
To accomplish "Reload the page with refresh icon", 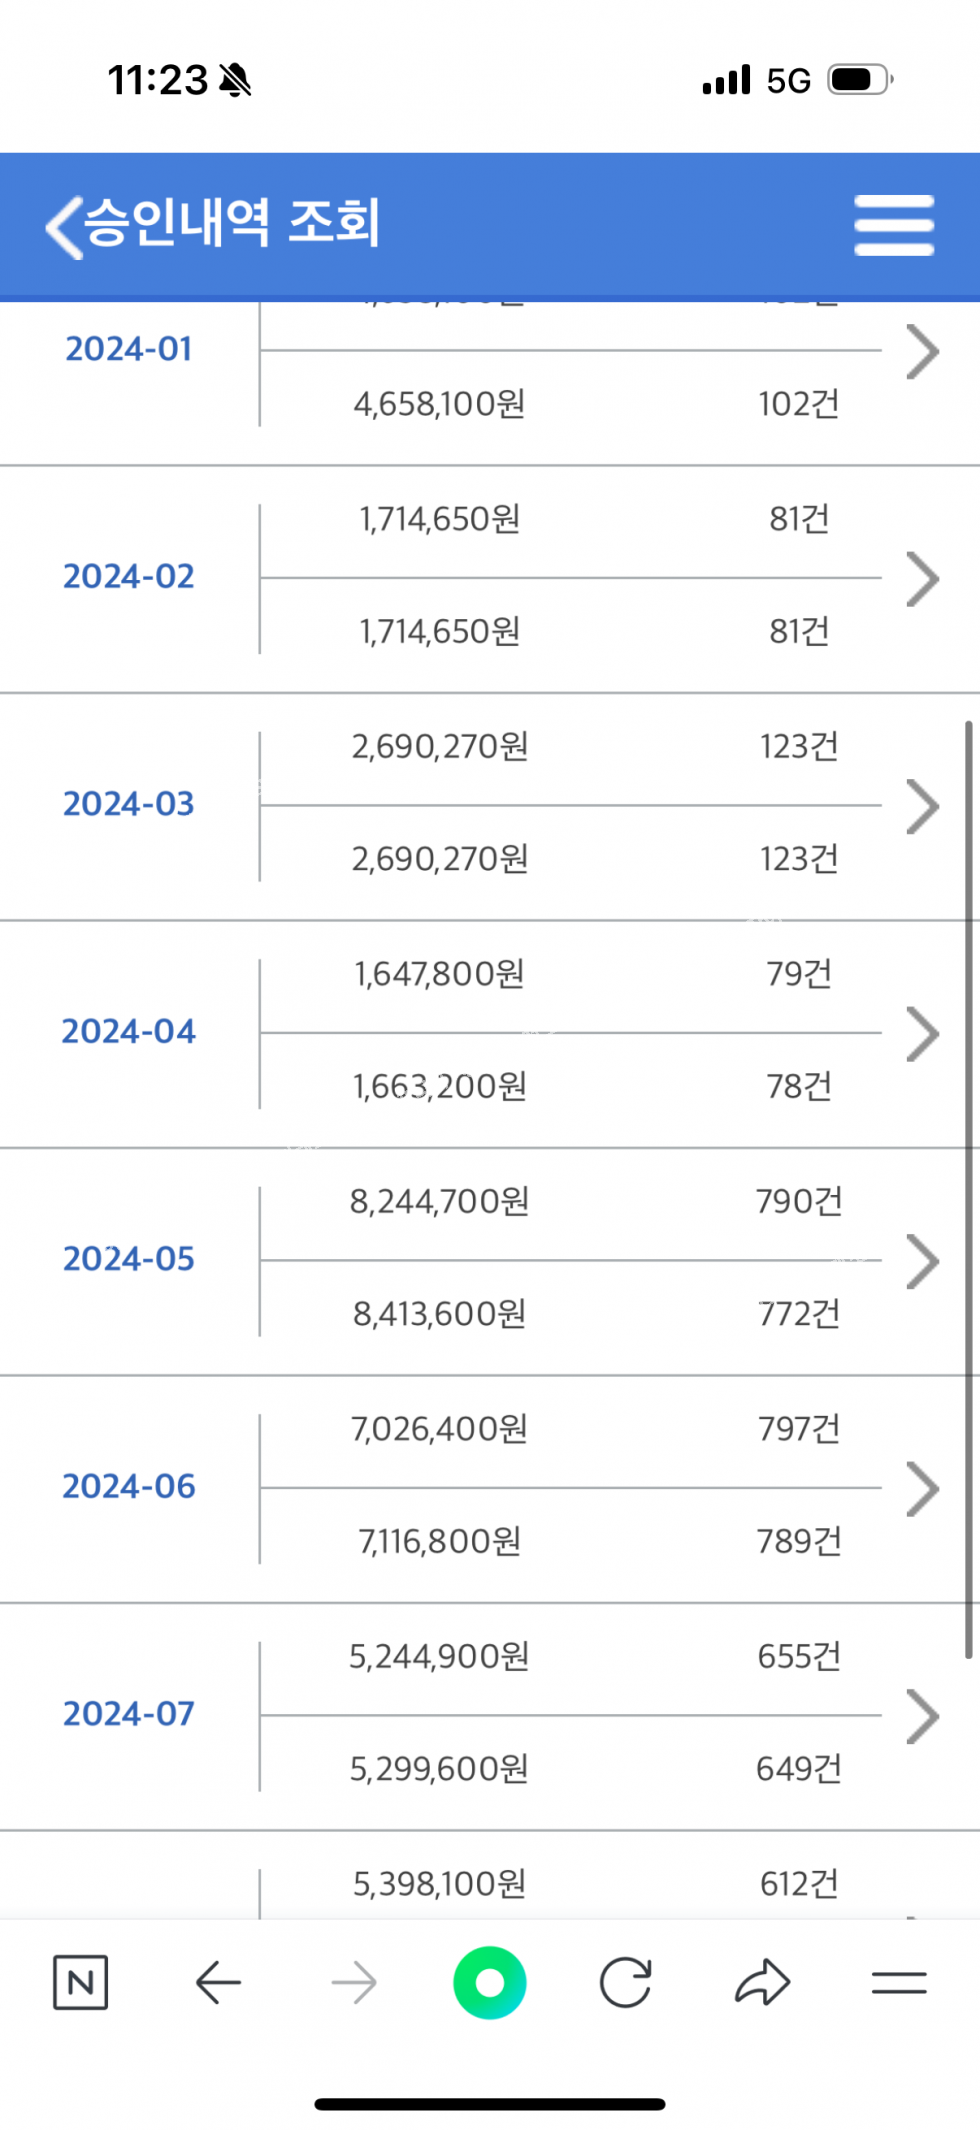I will coord(626,1982).
